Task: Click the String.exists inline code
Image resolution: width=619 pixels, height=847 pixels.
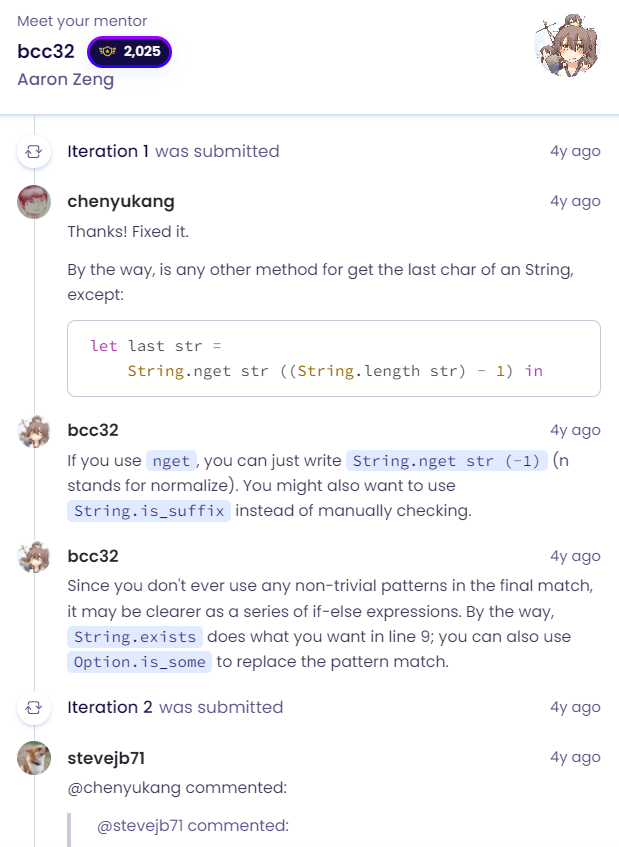Action: [135, 637]
